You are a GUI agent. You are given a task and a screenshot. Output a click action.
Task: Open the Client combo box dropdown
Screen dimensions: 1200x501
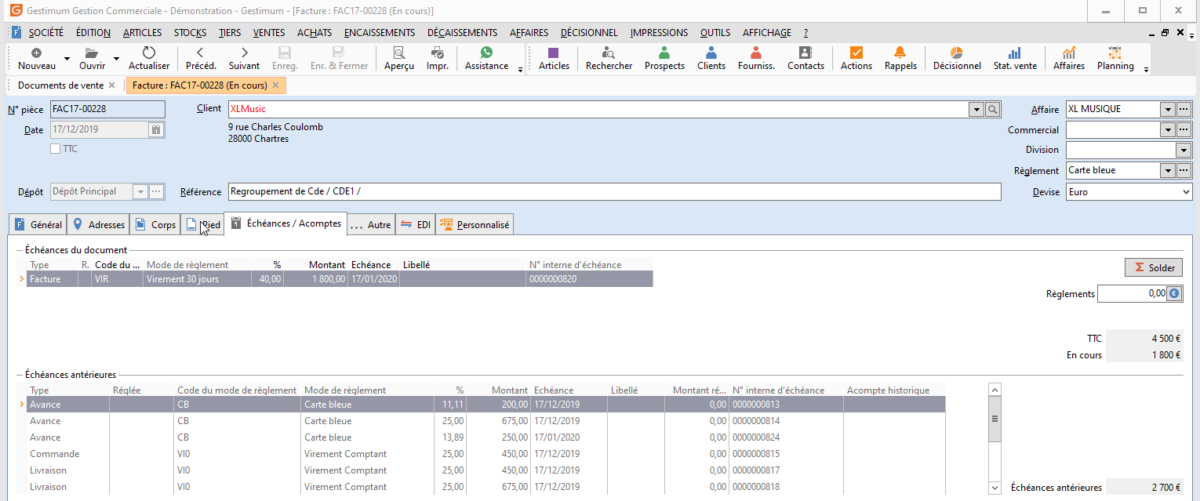977,109
